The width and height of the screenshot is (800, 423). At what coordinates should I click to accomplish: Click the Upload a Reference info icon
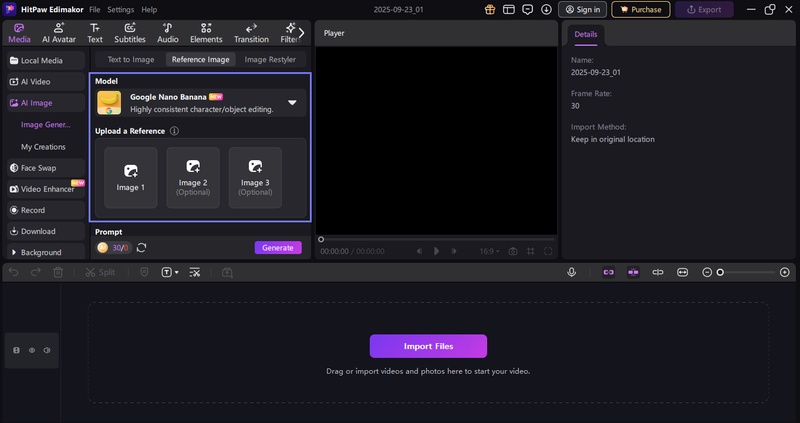174,131
